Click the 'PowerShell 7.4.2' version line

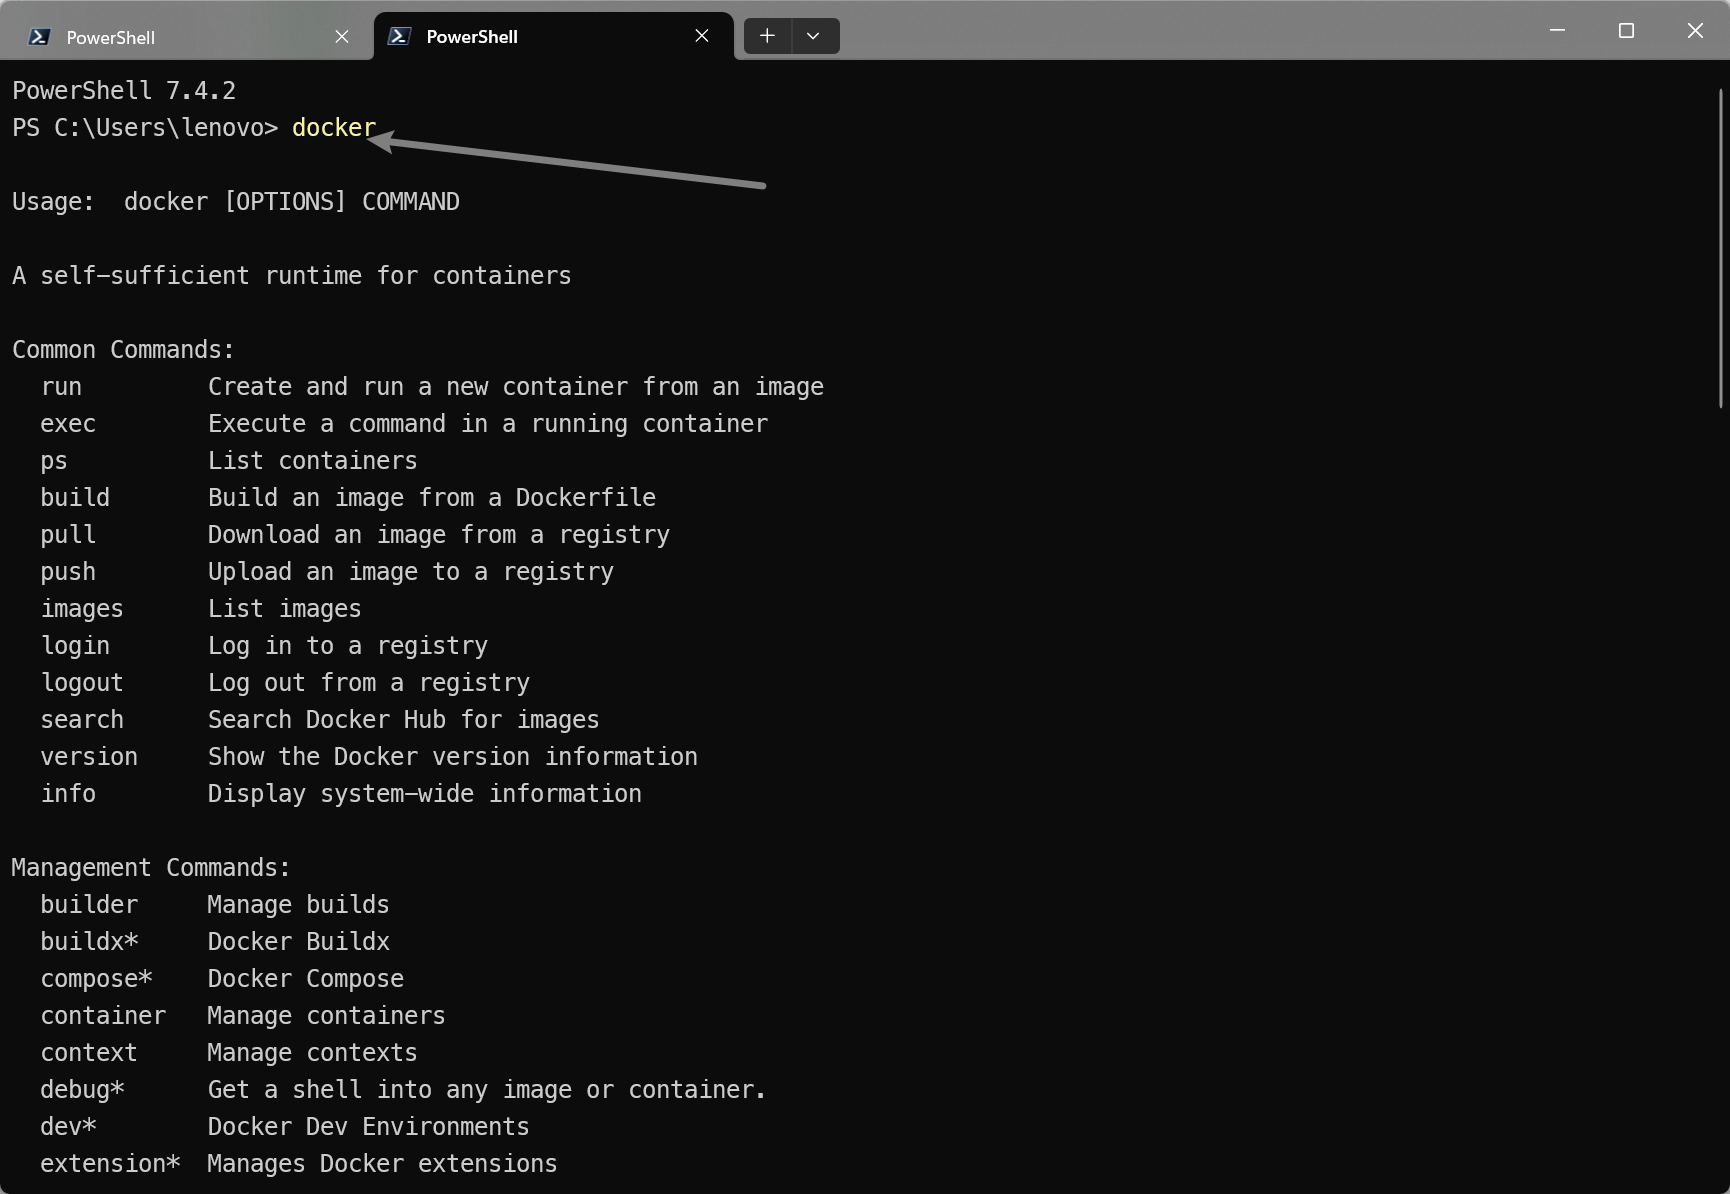(124, 91)
